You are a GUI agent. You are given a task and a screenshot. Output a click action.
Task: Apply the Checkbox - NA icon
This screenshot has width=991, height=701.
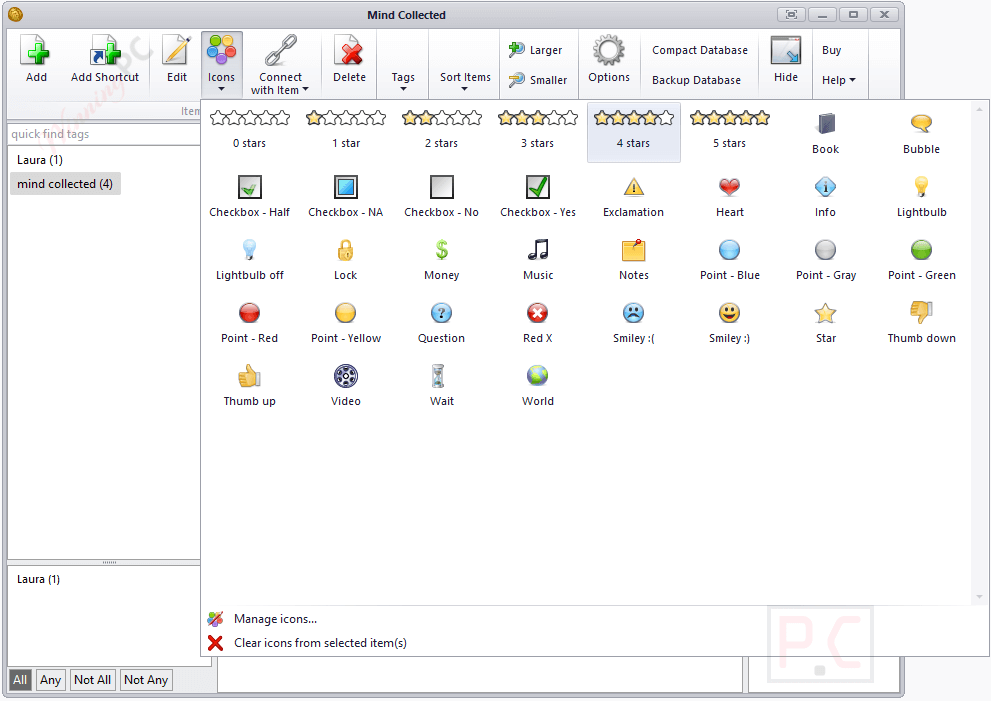click(x=346, y=196)
